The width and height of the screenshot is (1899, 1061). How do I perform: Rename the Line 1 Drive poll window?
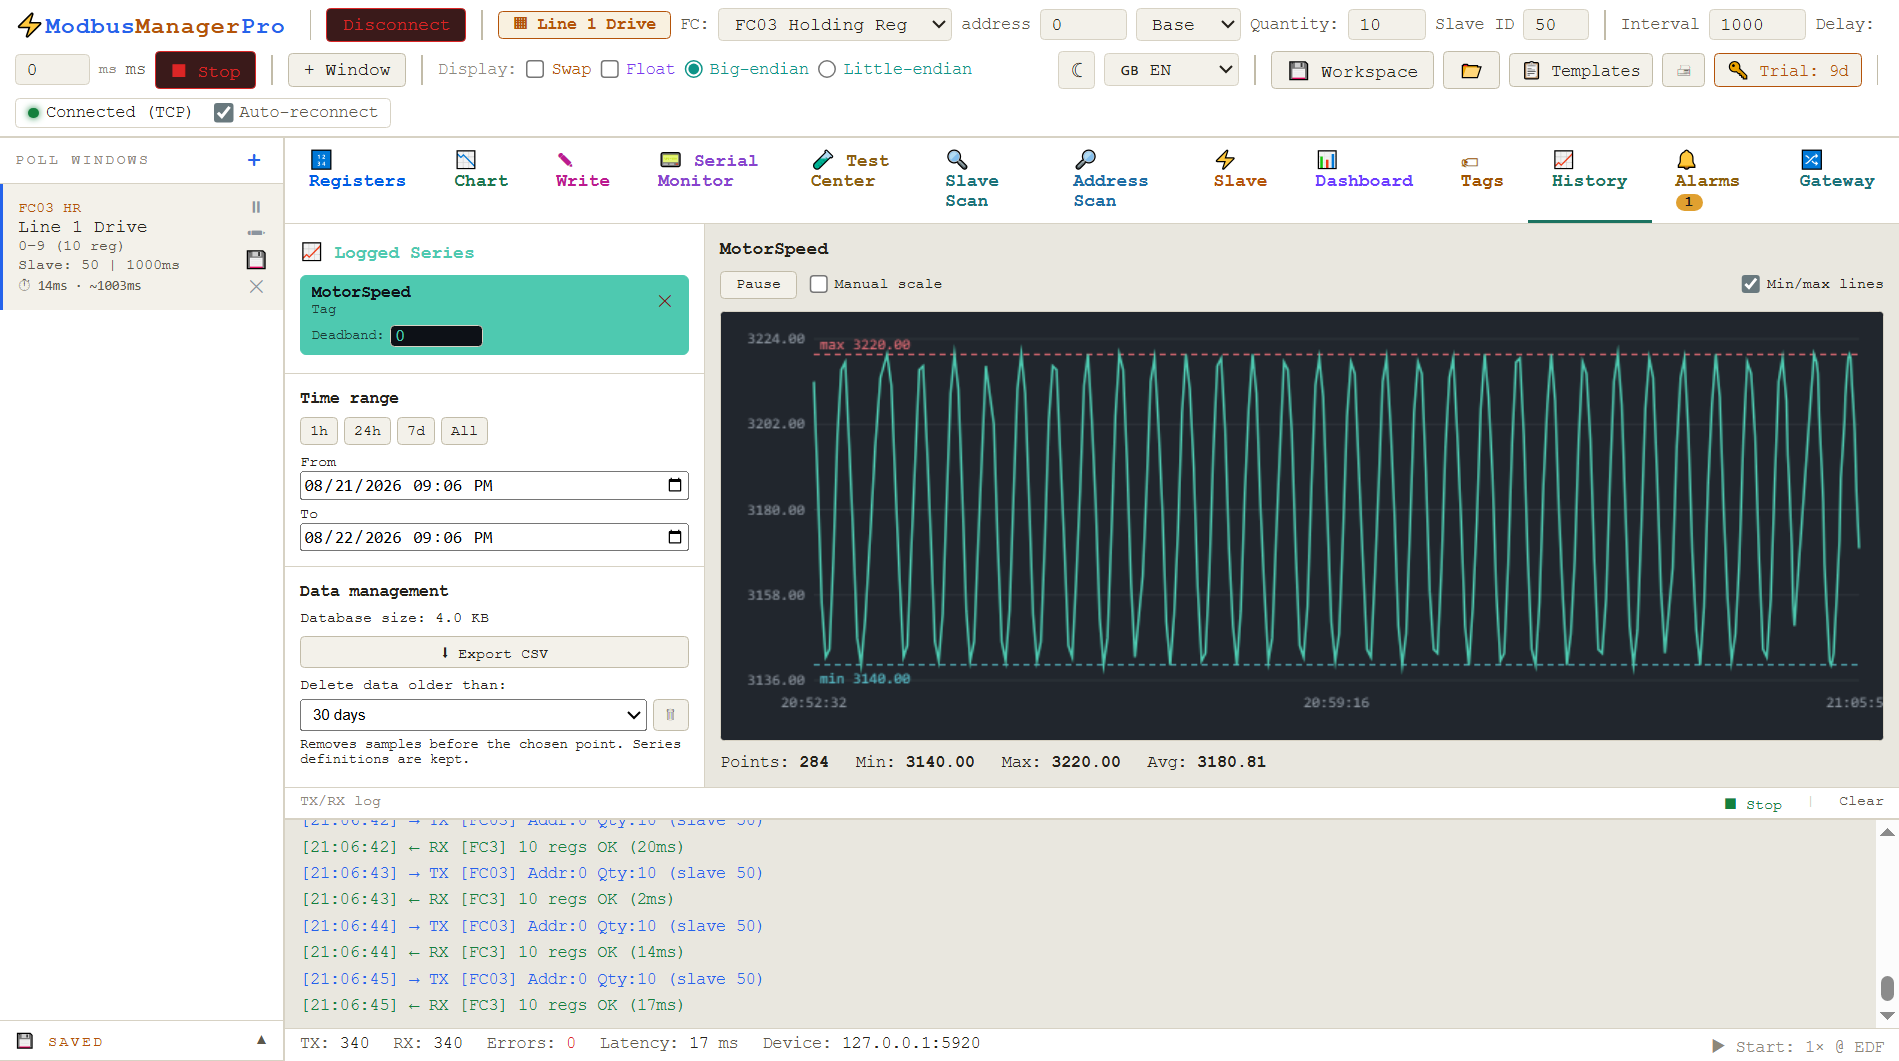click(x=256, y=232)
